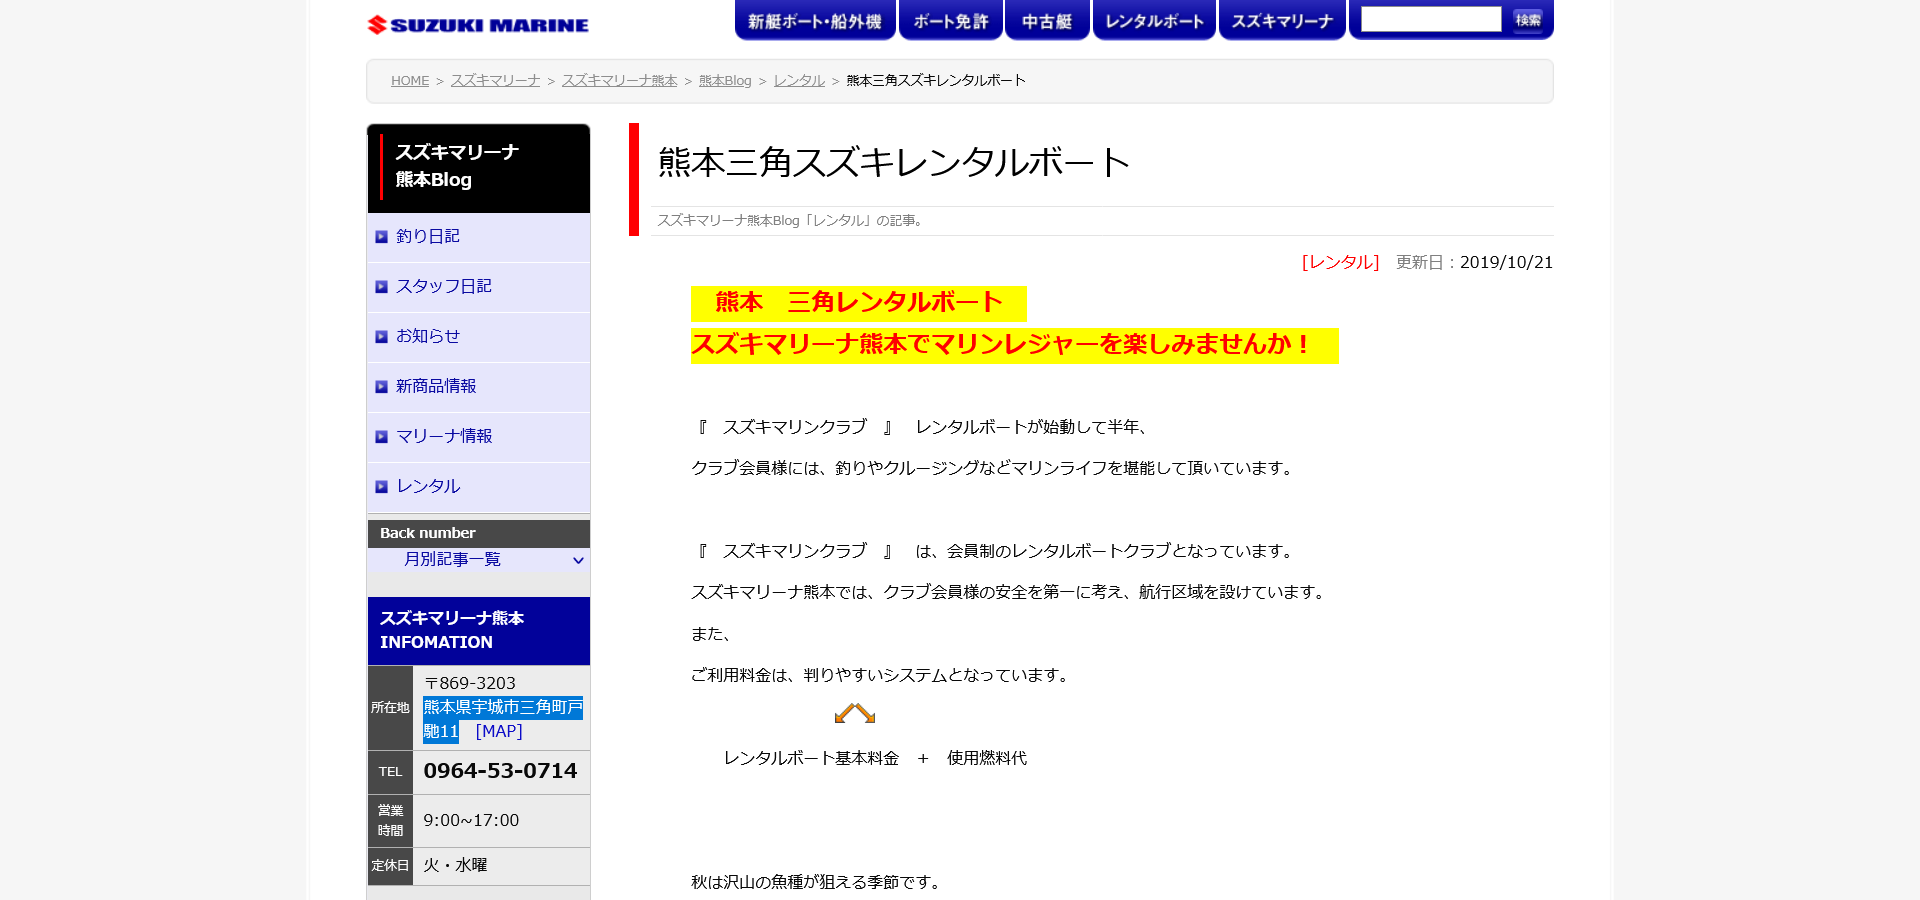Screen dimensions: 1920x900
Task: Open 中古艇 nav tab
Action: (1047, 20)
